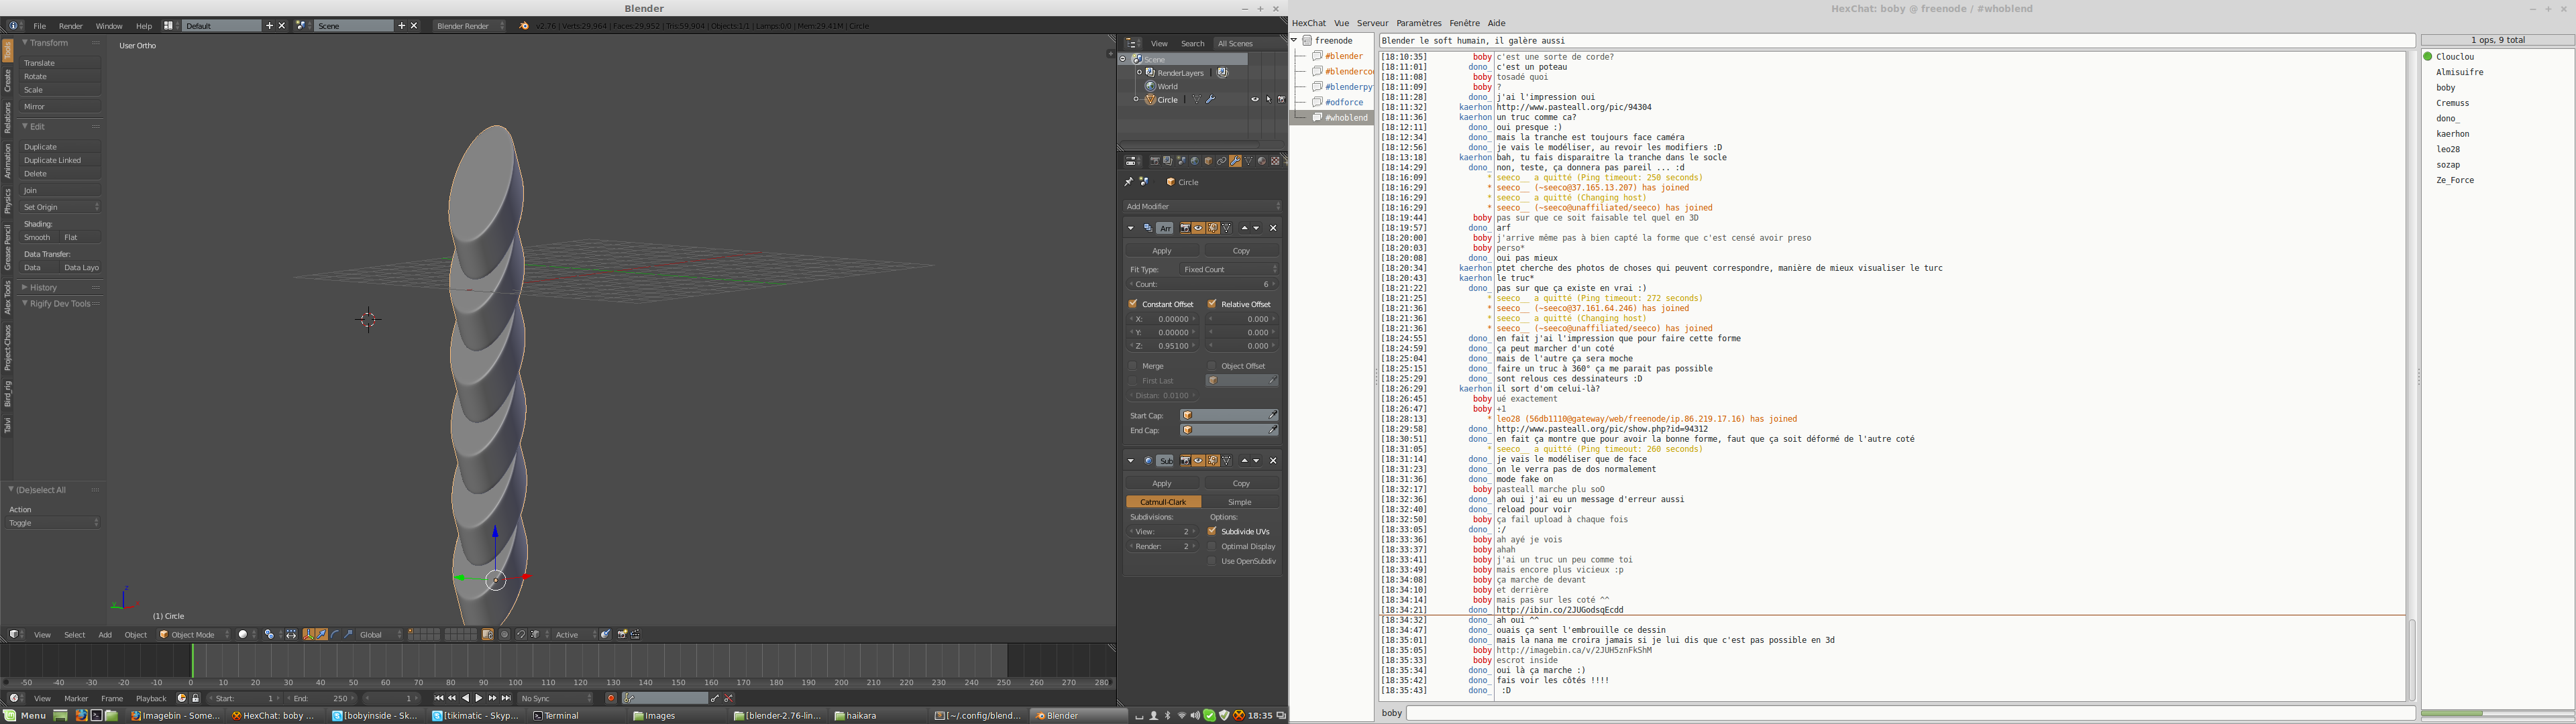The width and height of the screenshot is (2576, 724).
Task: Open the Window menu in Blender
Action: (x=109, y=26)
